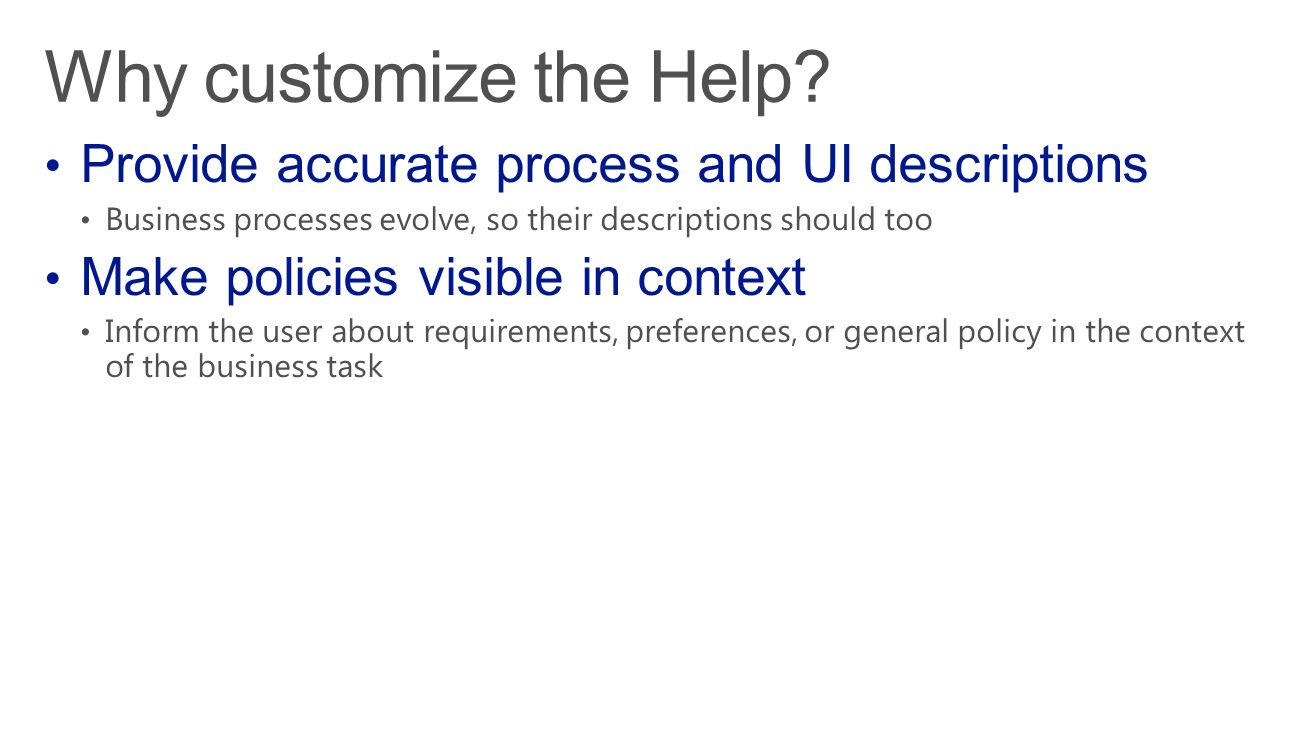Click the word "descriptions" in the blue heading
The height and width of the screenshot is (734, 1305).
click(1008, 166)
